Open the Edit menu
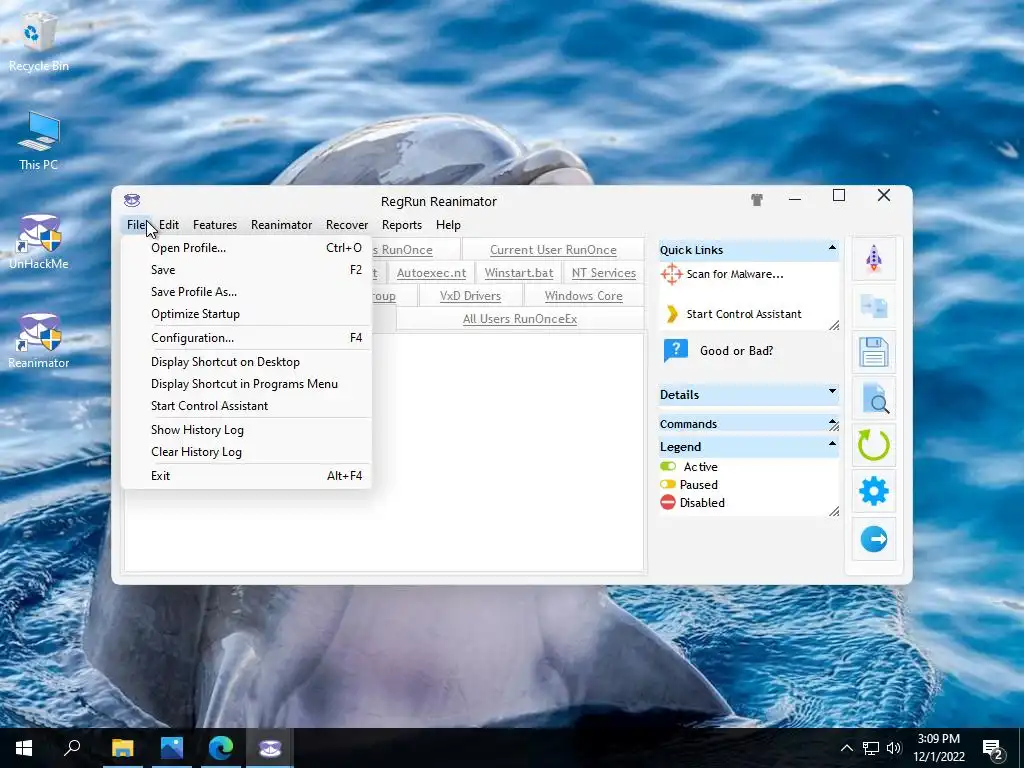 [168, 225]
